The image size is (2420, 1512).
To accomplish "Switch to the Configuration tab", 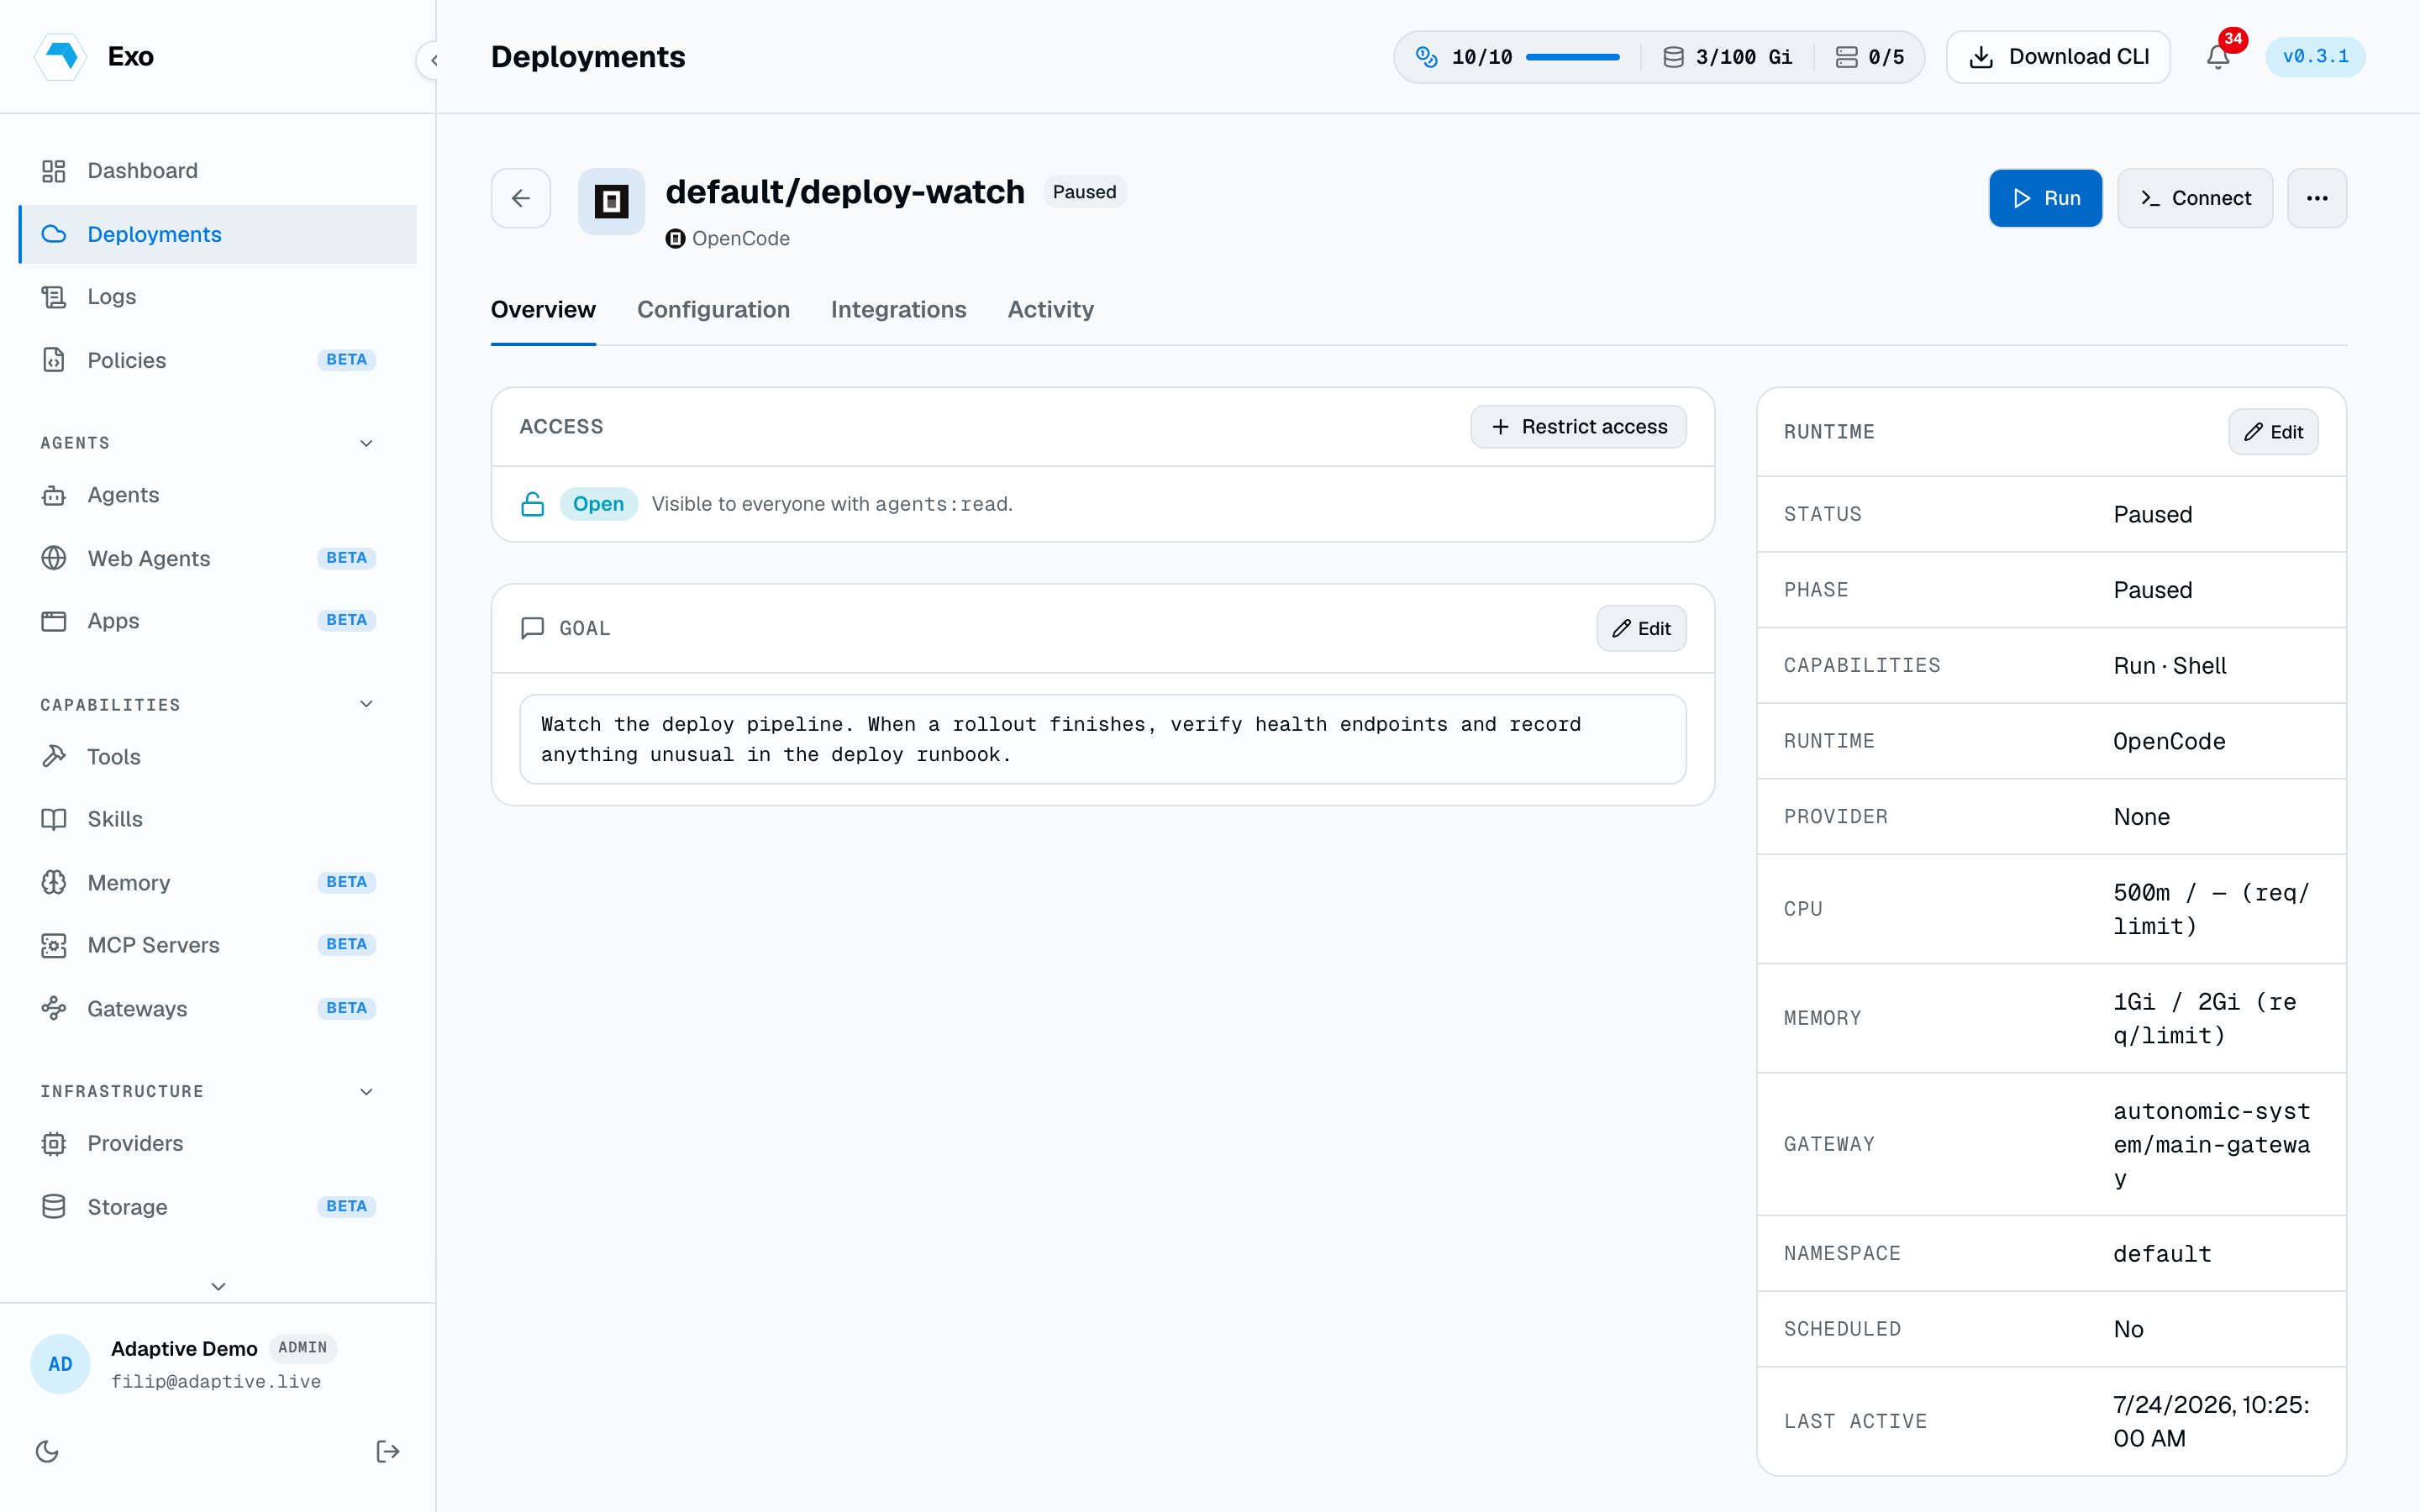I will [x=713, y=310].
